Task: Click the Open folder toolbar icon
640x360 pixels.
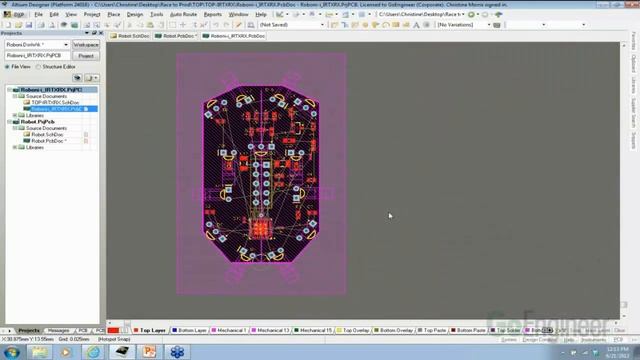Action: pos(18,25)
